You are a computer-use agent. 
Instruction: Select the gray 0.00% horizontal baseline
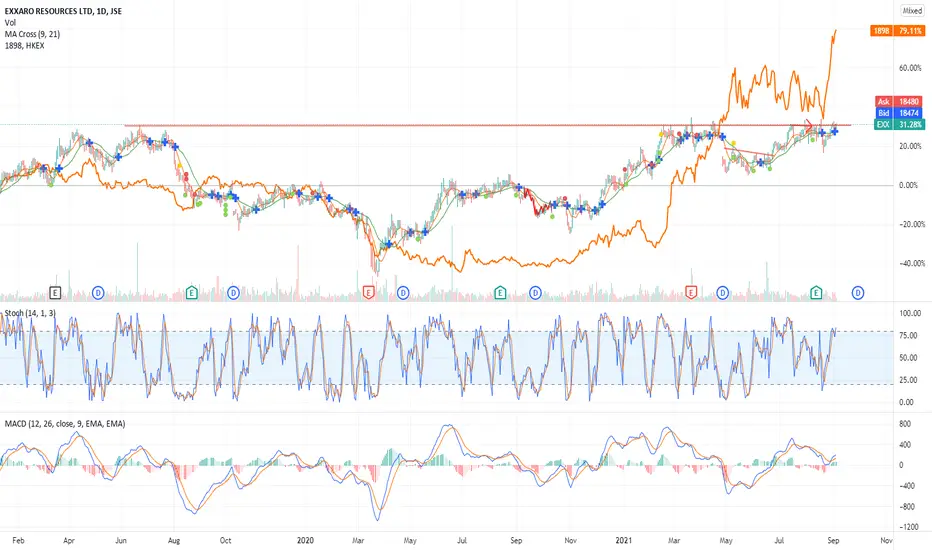click(x=446, y=186)
